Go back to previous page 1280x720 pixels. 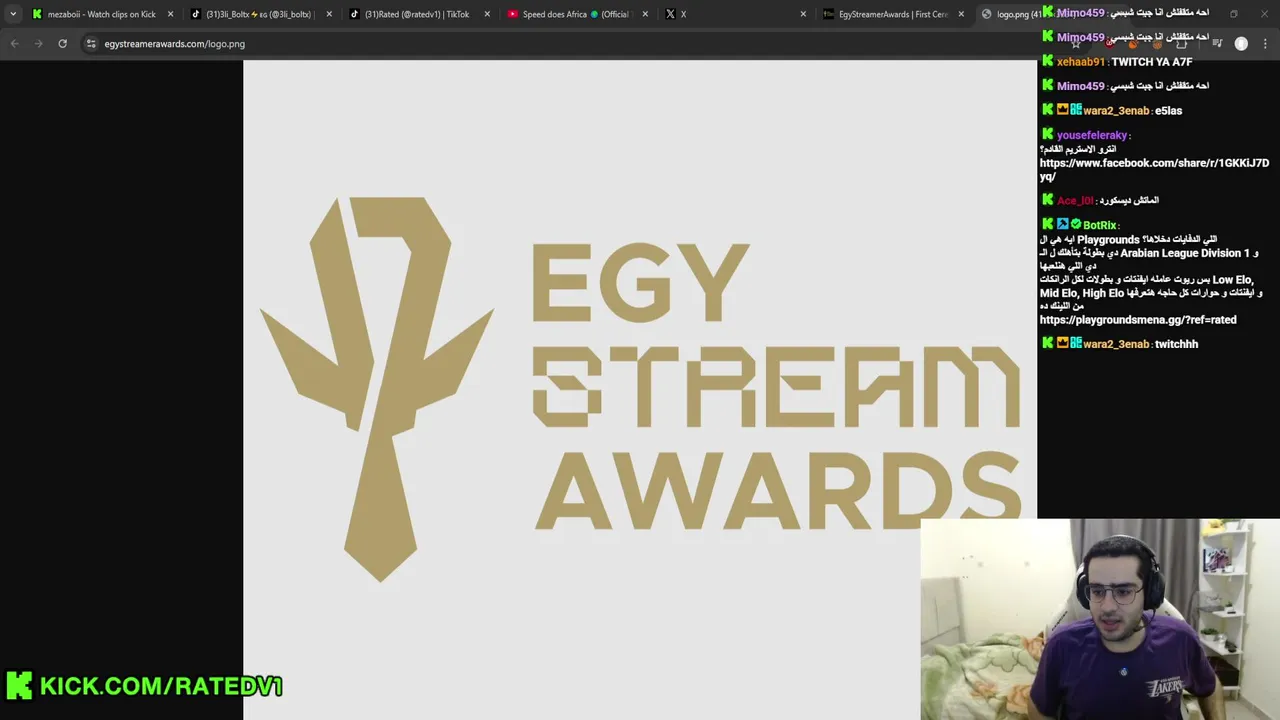point(14,44)
